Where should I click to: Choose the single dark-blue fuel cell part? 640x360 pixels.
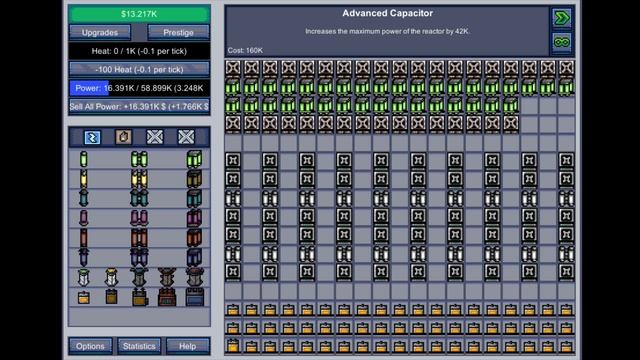point(84,257)
